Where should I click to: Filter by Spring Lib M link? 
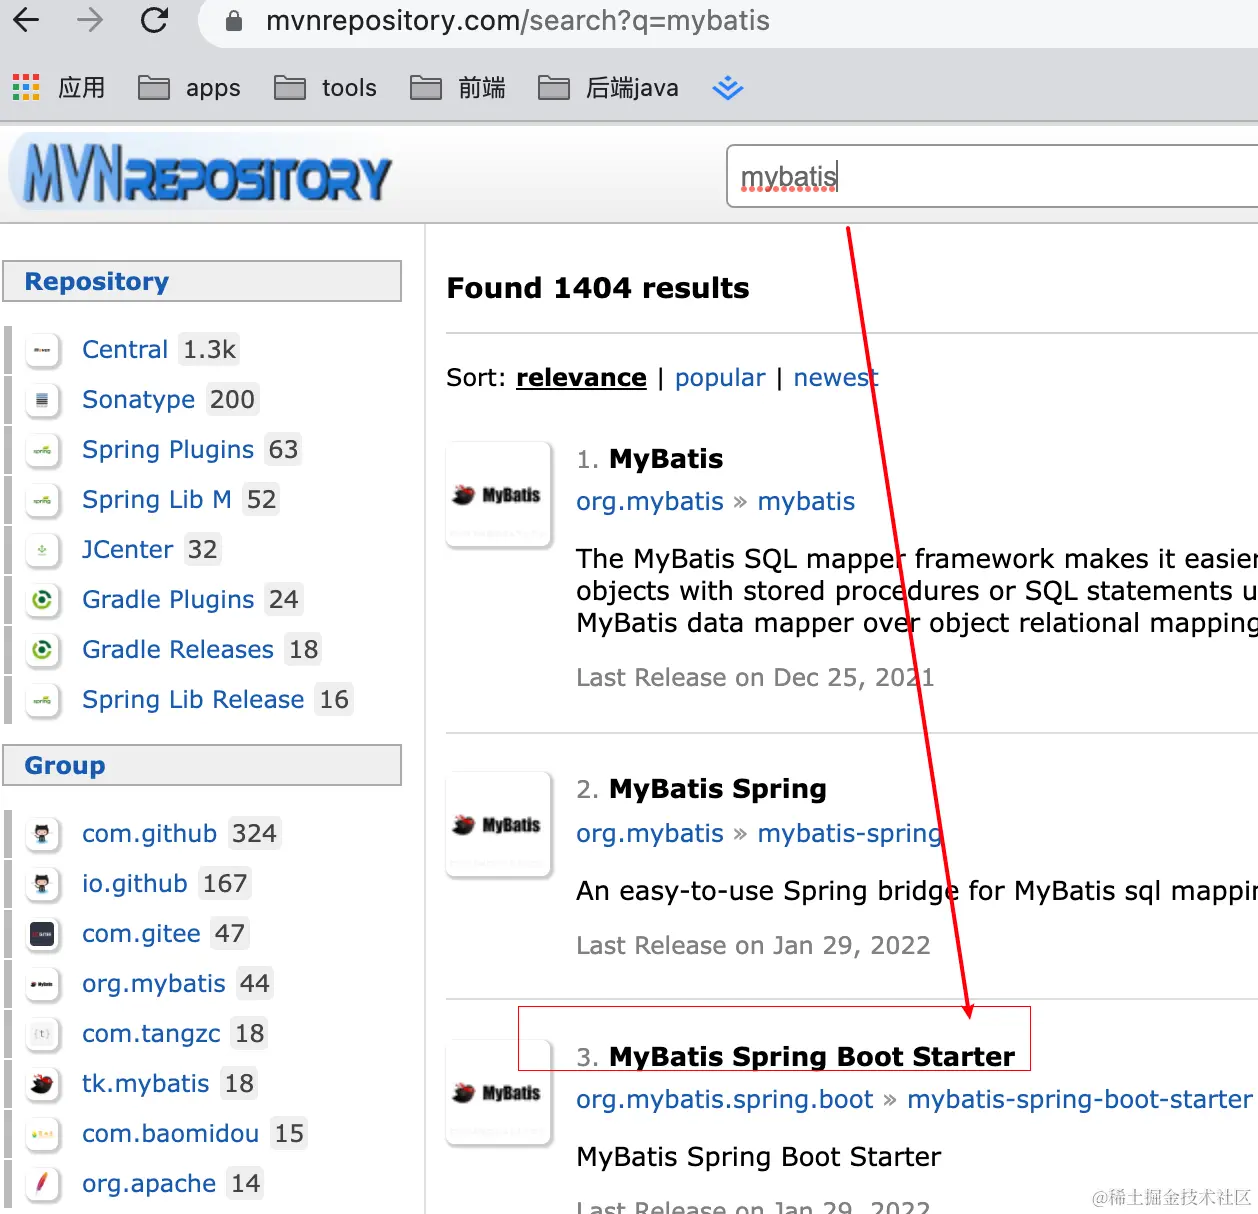[157, 500]
